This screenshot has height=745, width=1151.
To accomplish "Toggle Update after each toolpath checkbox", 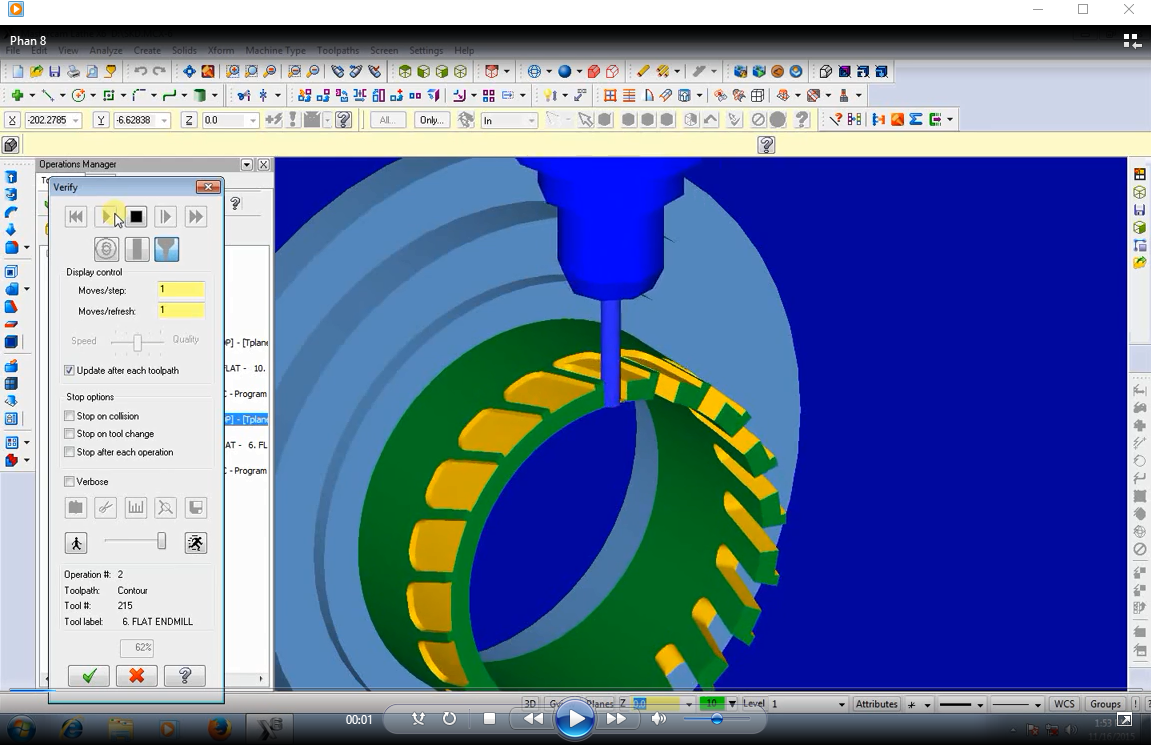I will pos(70,371).
